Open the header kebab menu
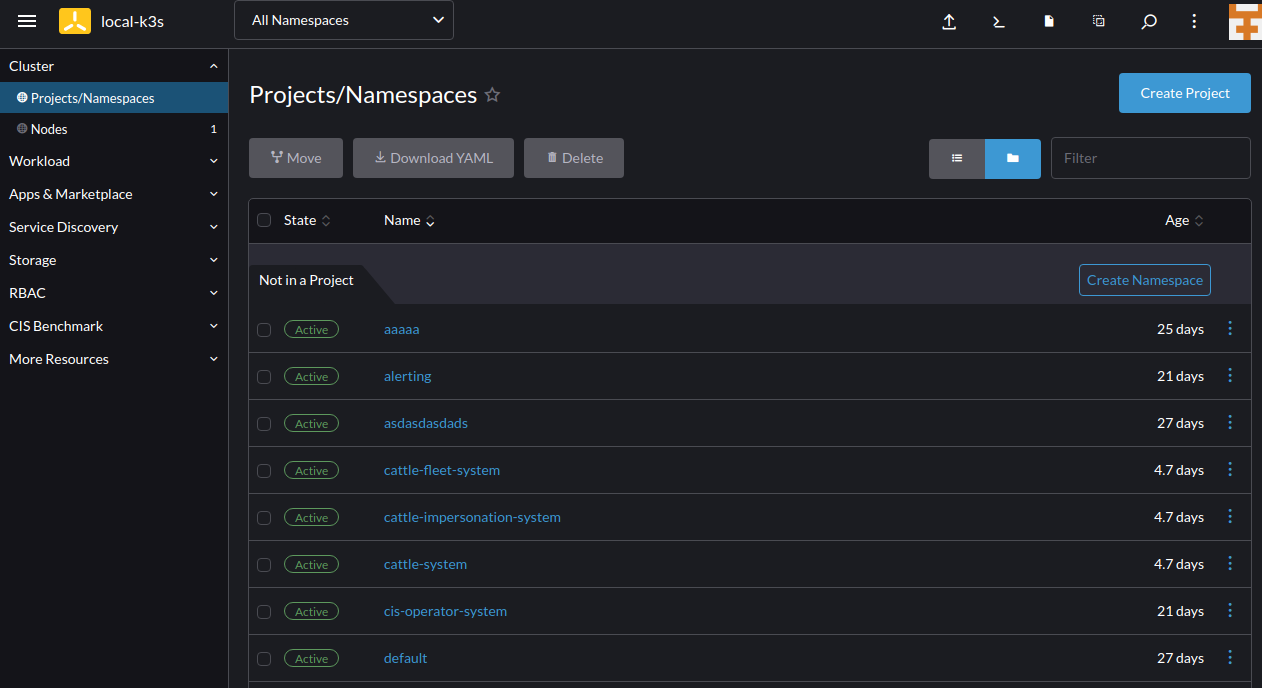The height and width of the screenshot is (688, 1262). 1194,21
